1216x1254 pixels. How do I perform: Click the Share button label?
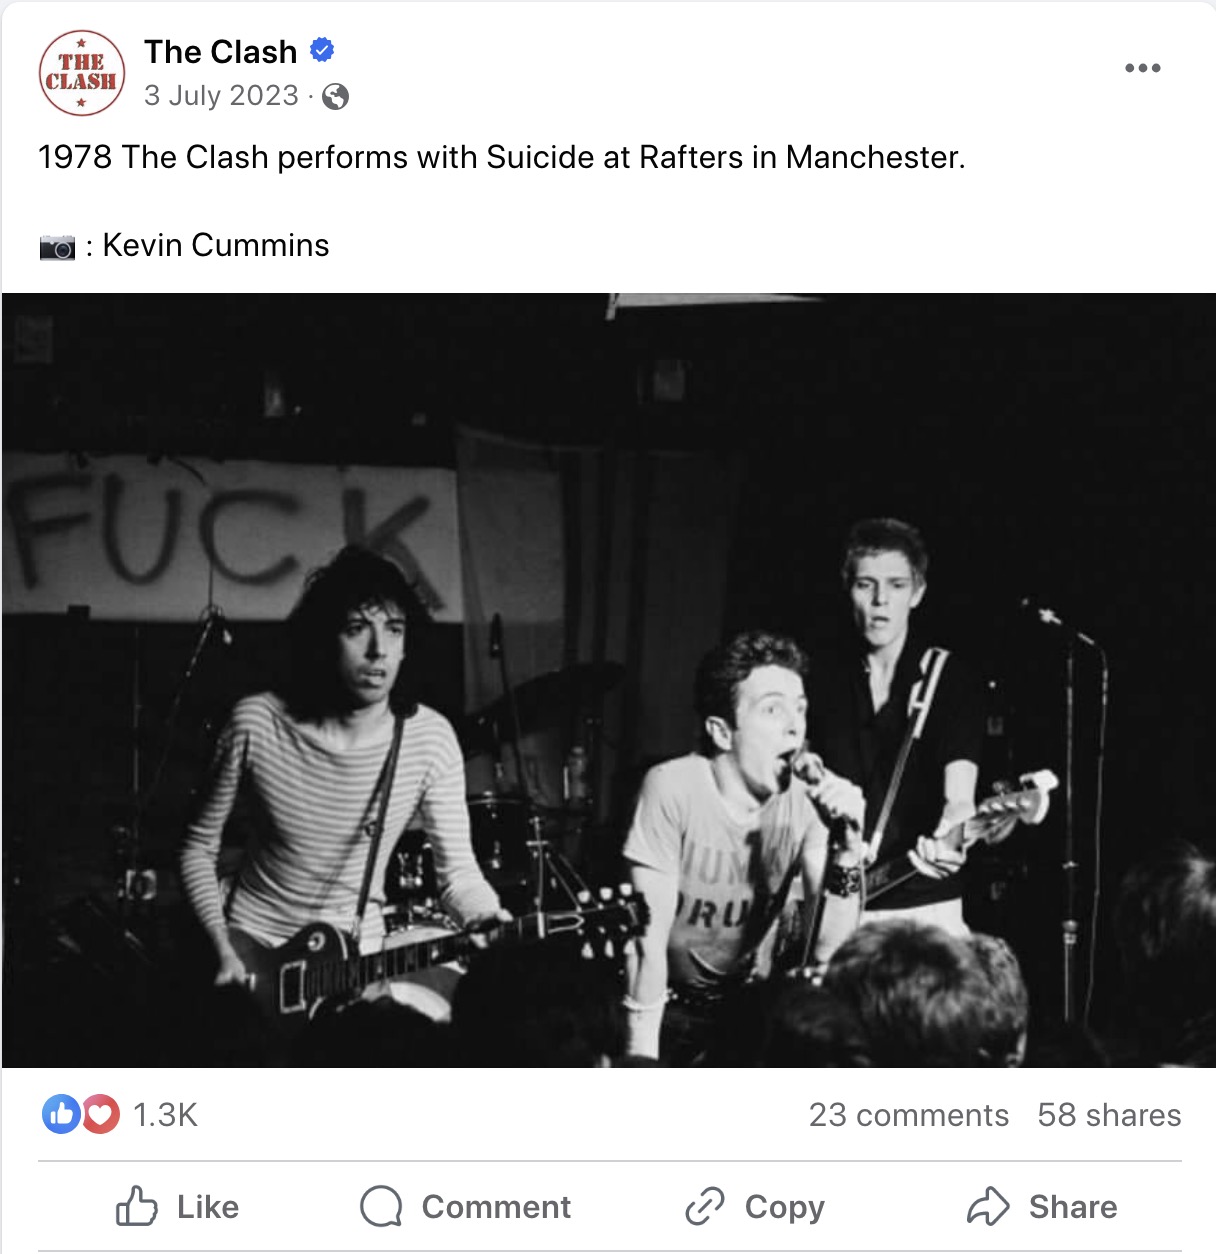[1073, 1207]
